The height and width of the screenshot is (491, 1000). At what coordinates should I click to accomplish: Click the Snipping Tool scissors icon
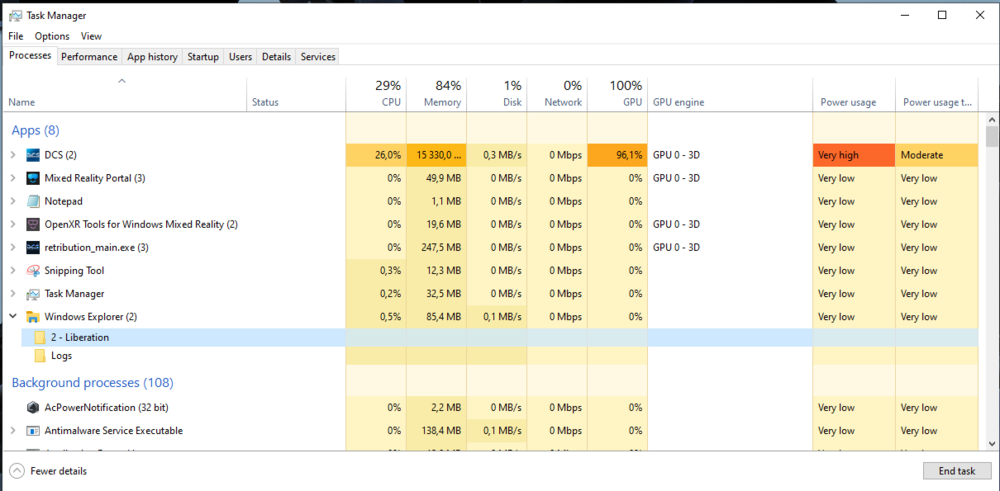coord(33,270)
